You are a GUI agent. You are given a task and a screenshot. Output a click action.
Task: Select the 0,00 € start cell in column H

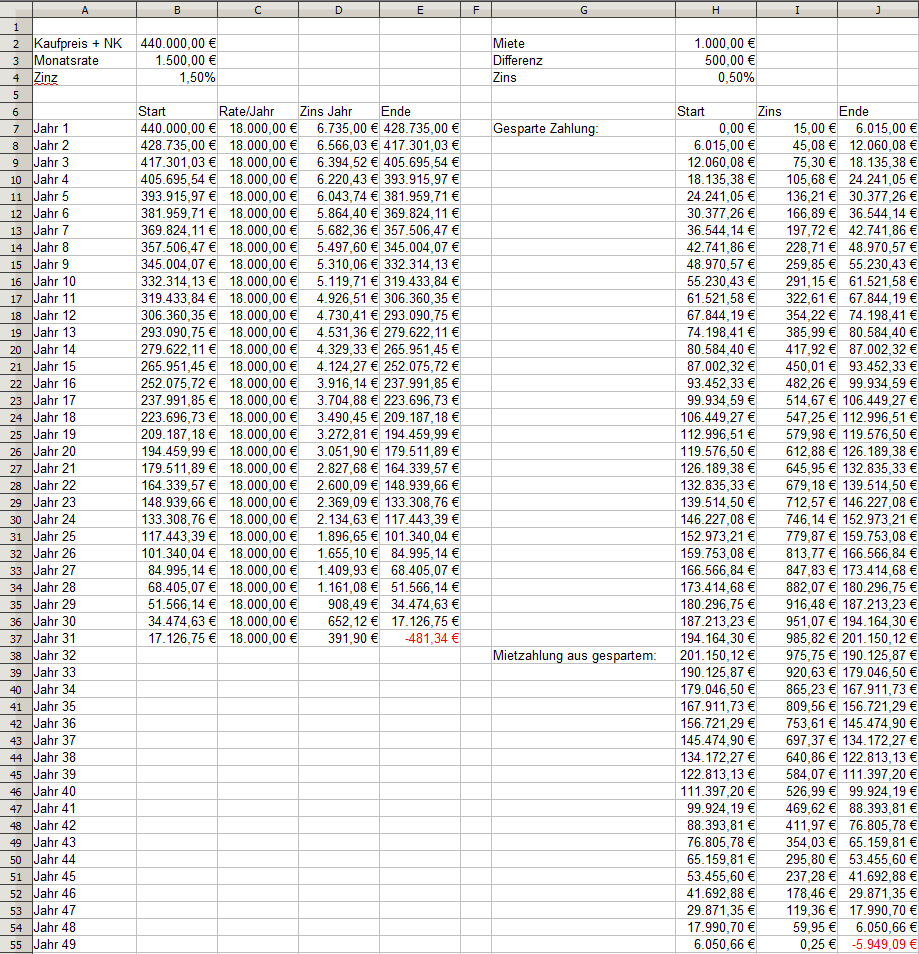tap(716, 129)
